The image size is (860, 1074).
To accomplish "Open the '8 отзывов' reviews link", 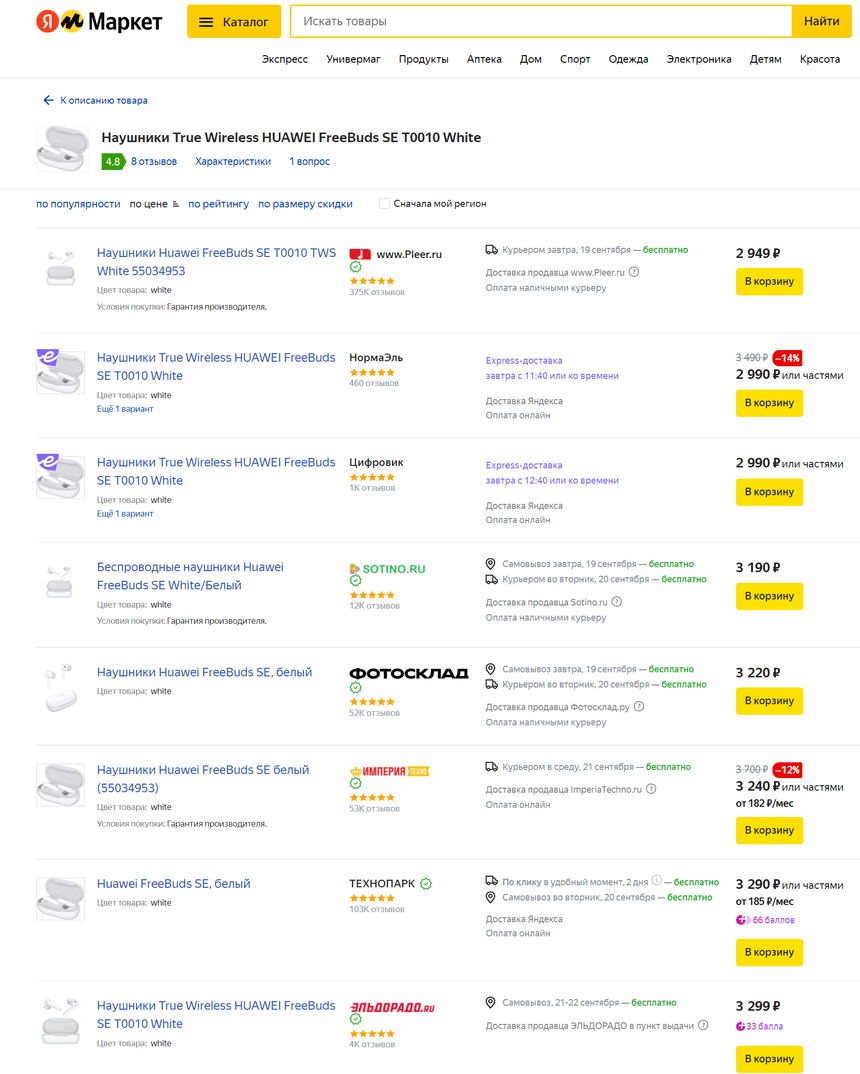I will (154, 162).
